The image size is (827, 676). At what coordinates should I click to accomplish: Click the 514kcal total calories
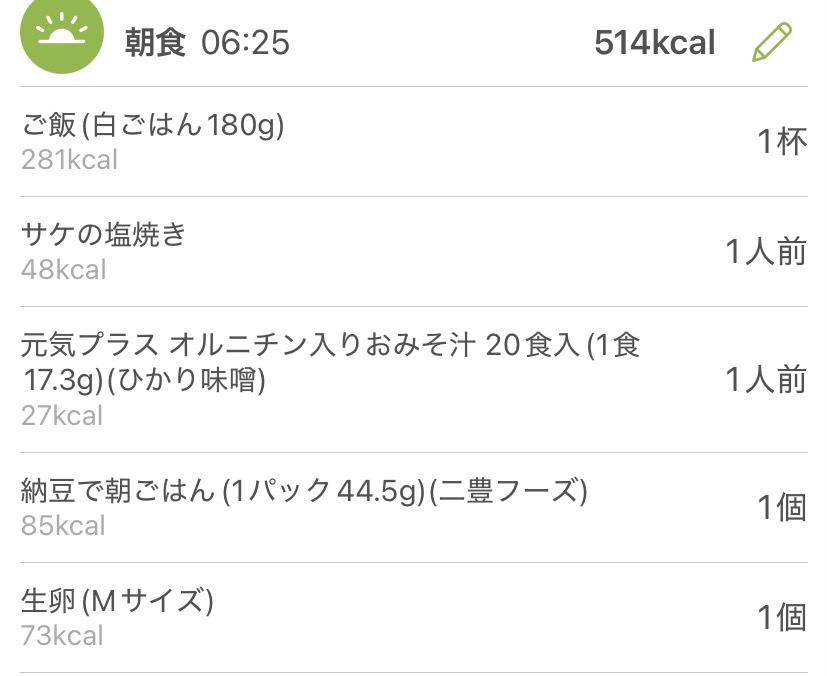[x=654, y=43]
